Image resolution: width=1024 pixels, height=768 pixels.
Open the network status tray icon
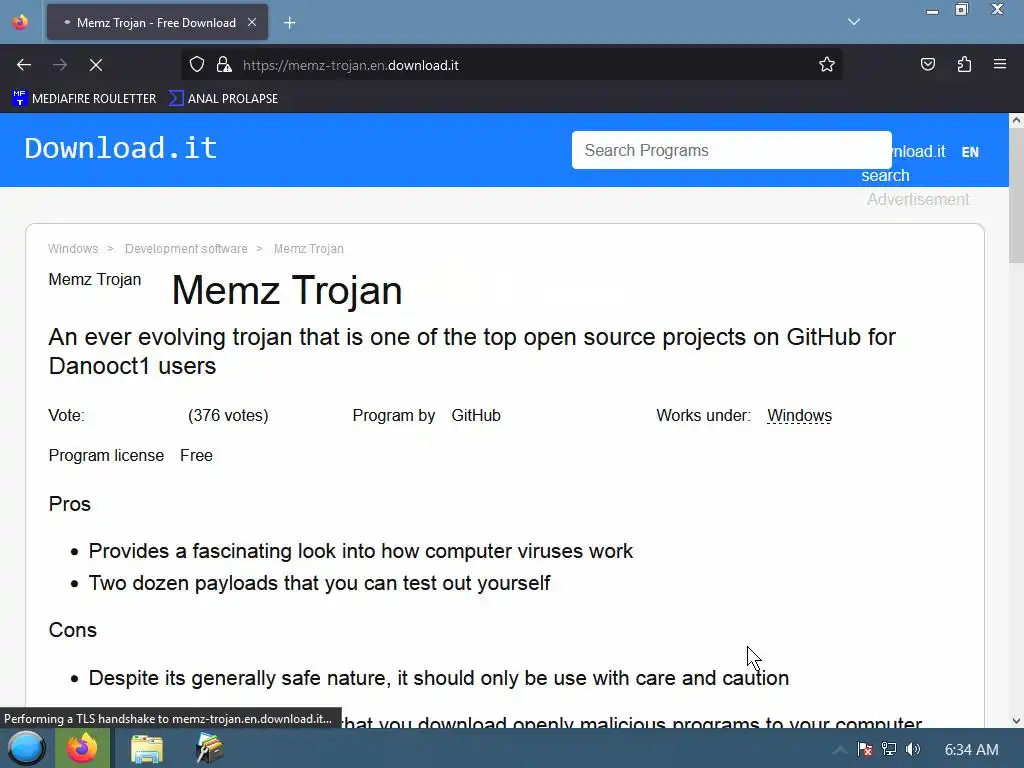point(889,750)
